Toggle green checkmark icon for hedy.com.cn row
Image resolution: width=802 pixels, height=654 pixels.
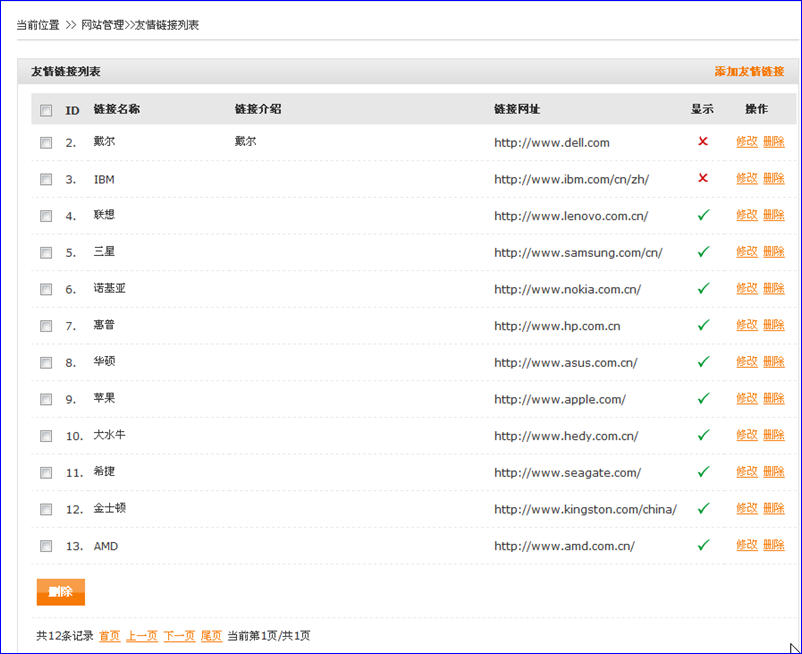pyautogui.click(x=704, y=435)
